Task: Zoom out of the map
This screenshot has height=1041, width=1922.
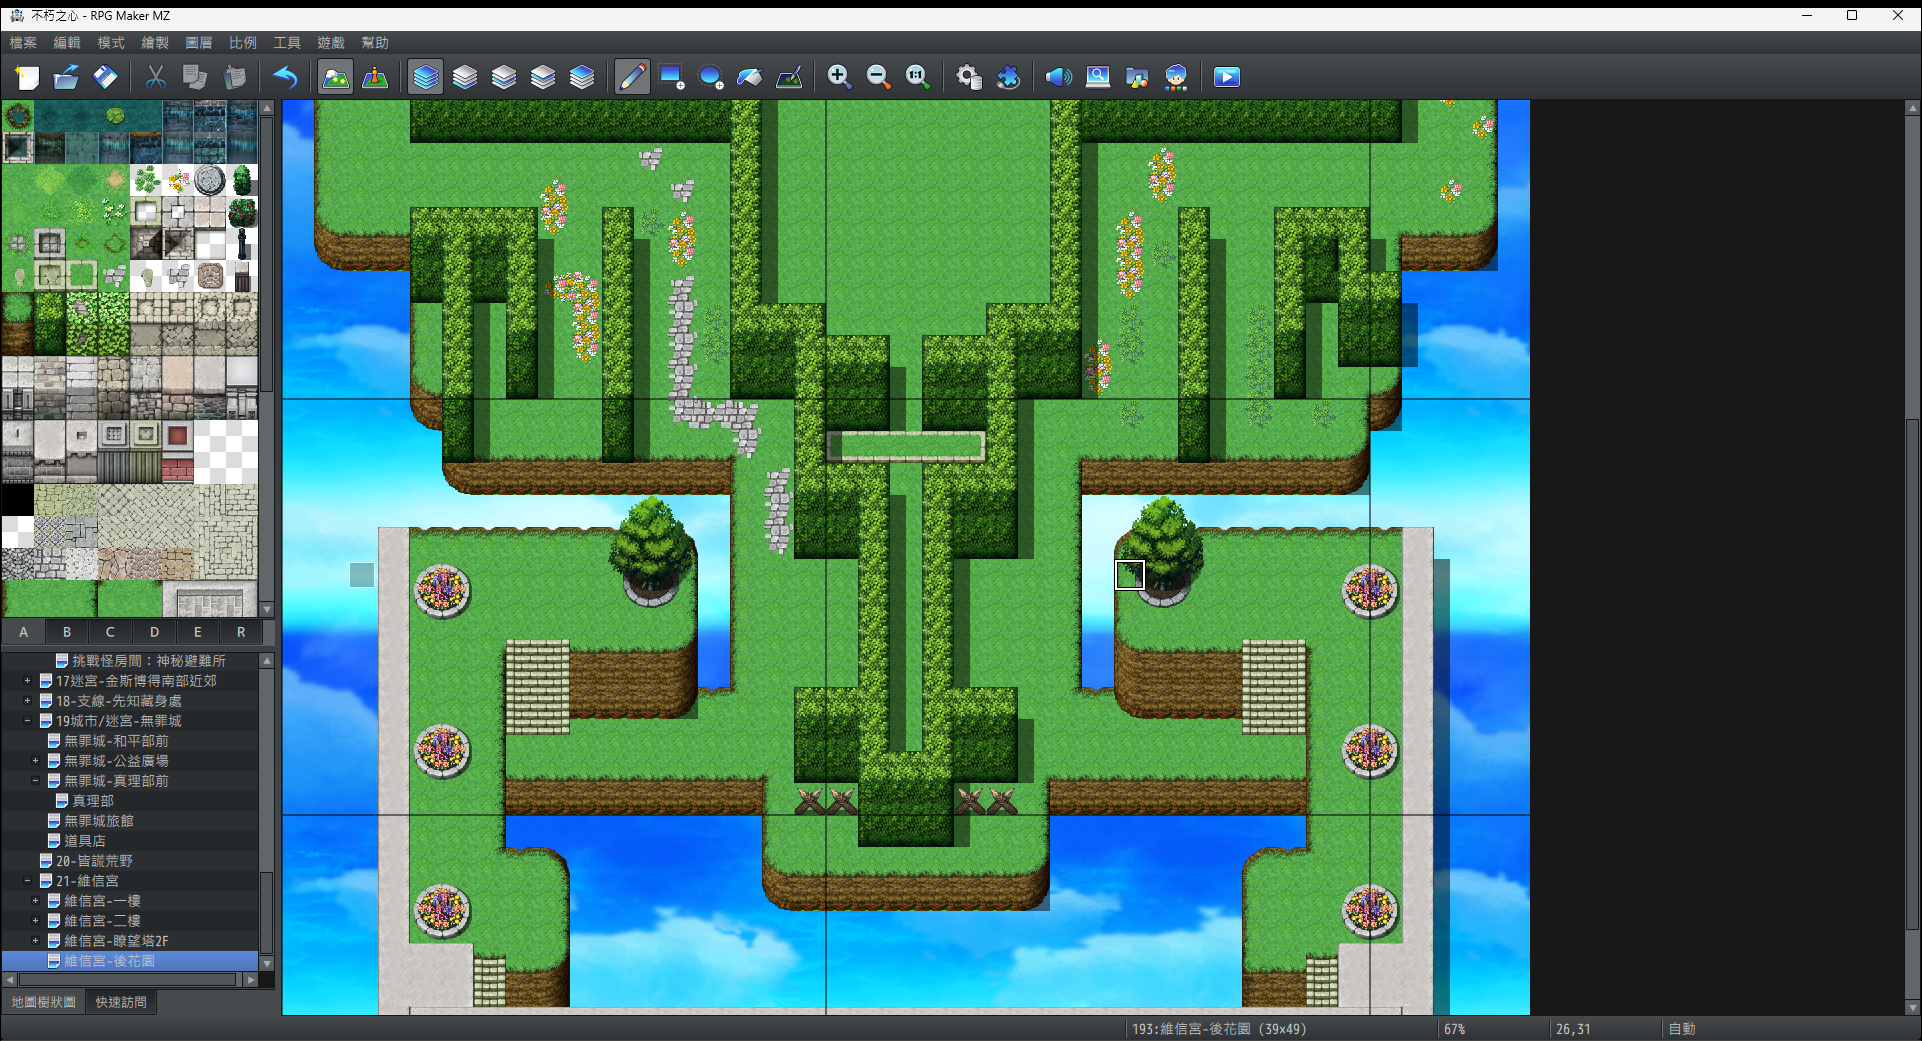Action: tap(879, 77)
